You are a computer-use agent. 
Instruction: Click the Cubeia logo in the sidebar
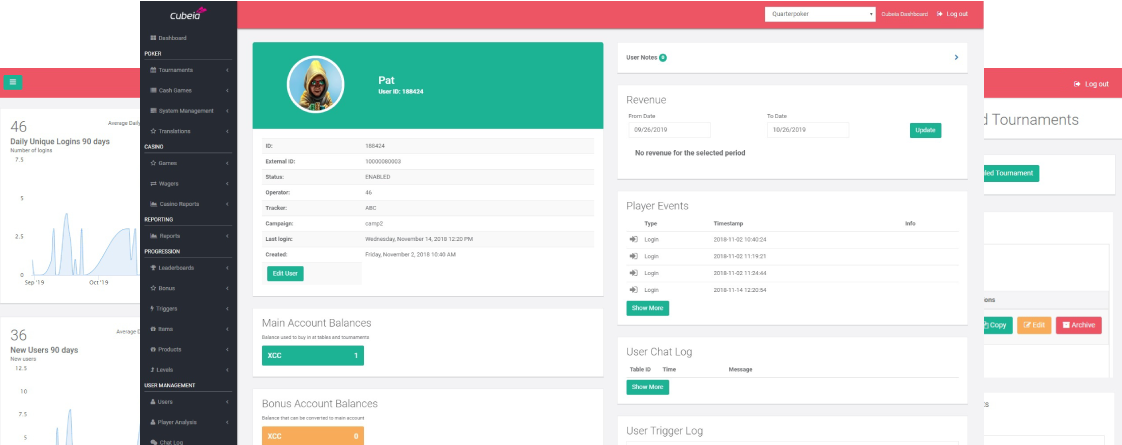click(x=188, y=14)
